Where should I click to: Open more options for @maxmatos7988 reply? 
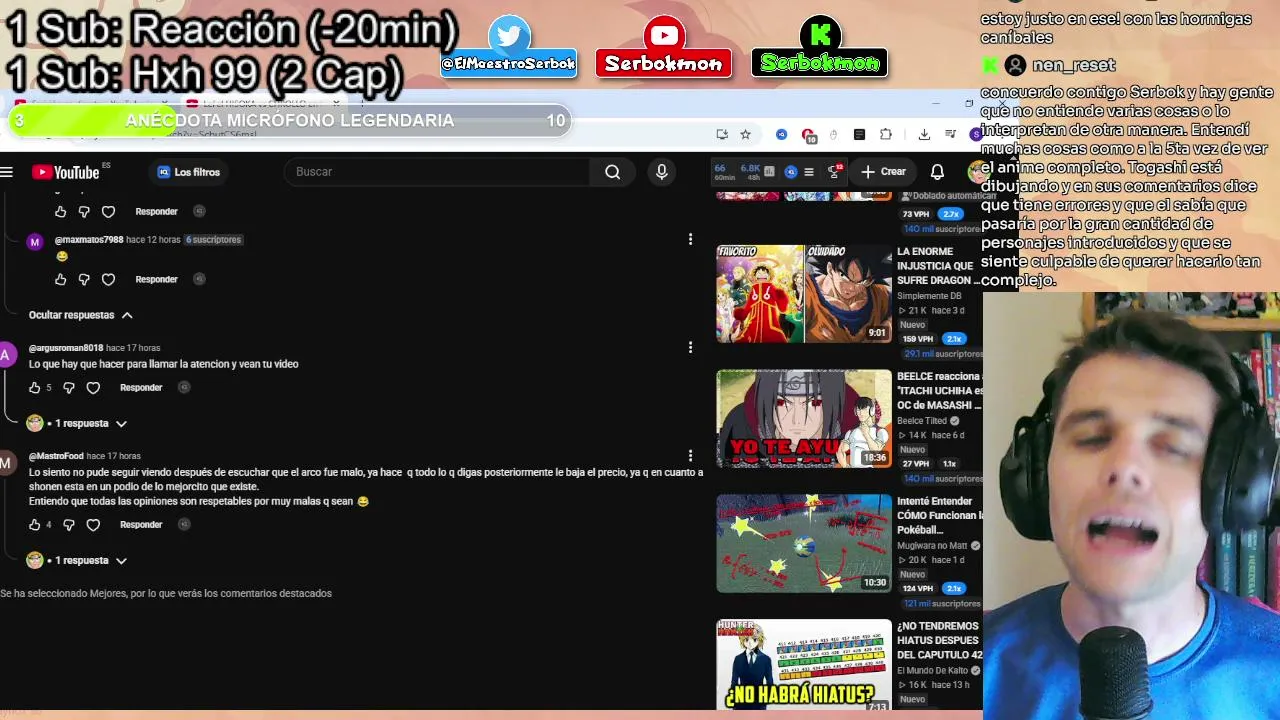690,240
